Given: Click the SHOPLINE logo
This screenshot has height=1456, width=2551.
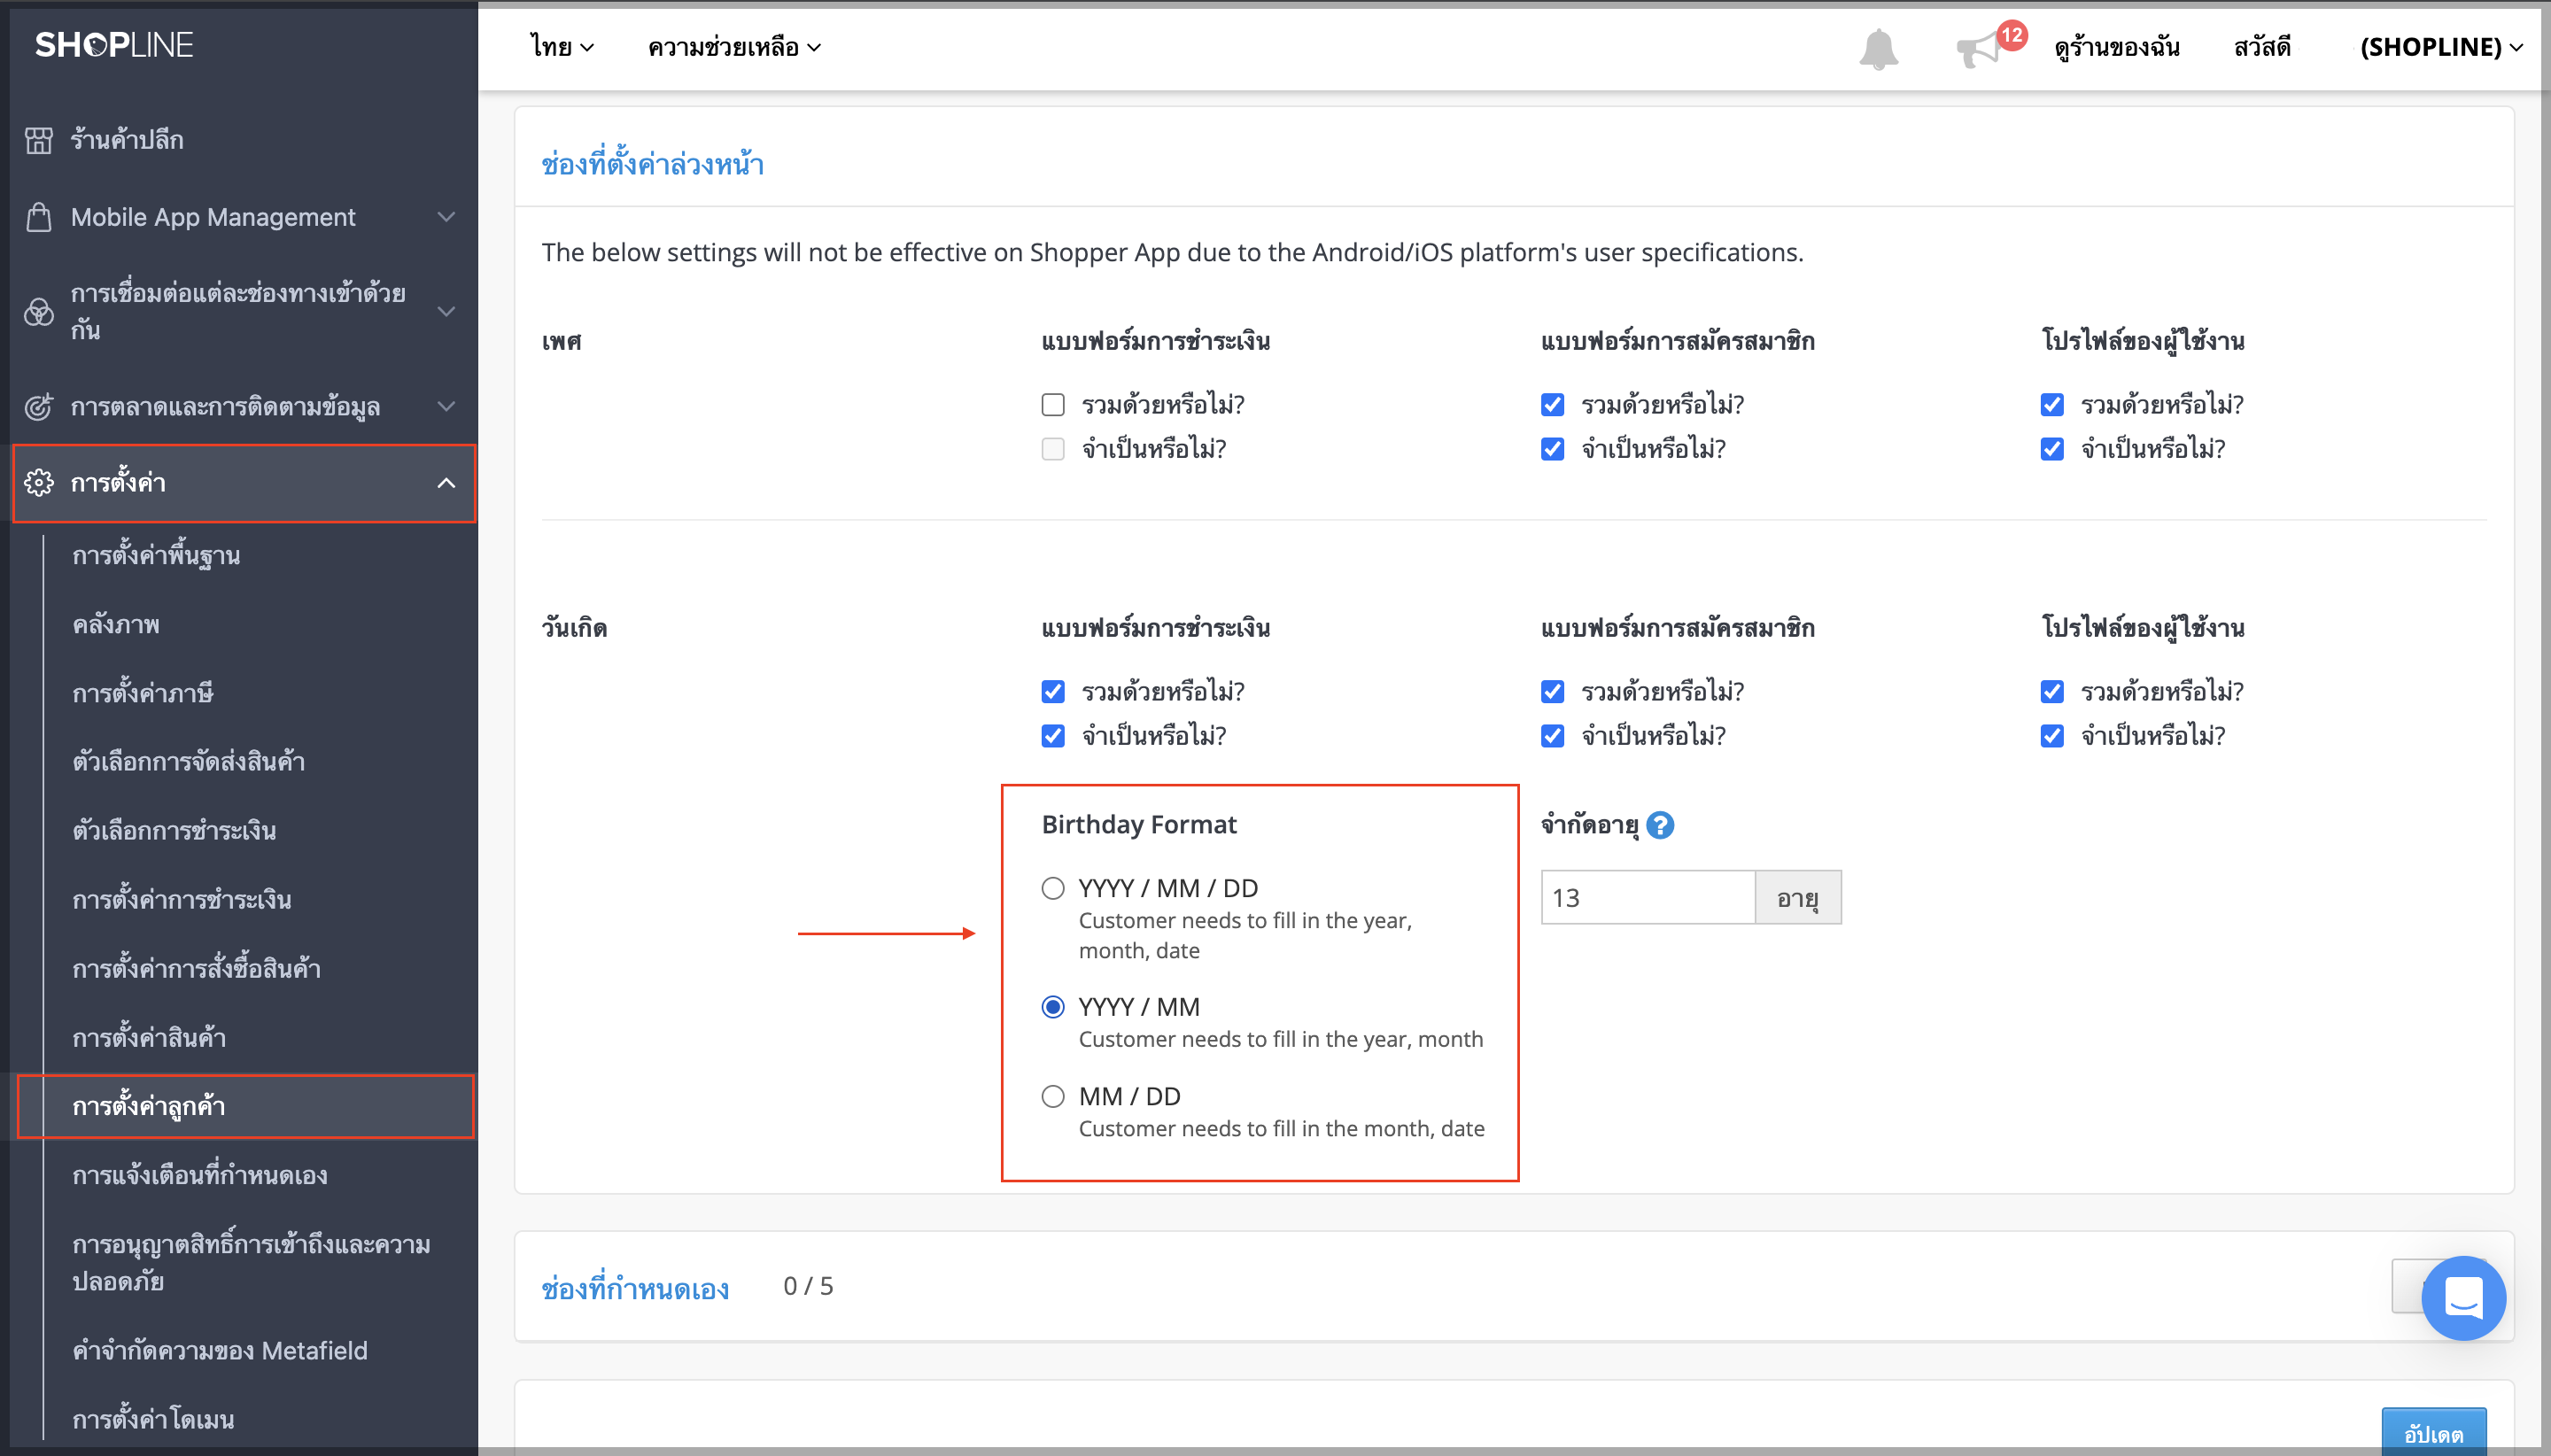Looking at the screenshot, I should 114,45.
